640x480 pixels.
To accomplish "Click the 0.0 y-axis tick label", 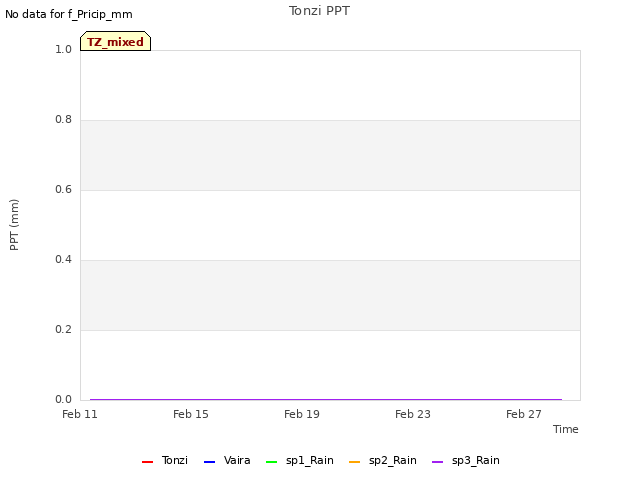I will click(x=63, y=399).
